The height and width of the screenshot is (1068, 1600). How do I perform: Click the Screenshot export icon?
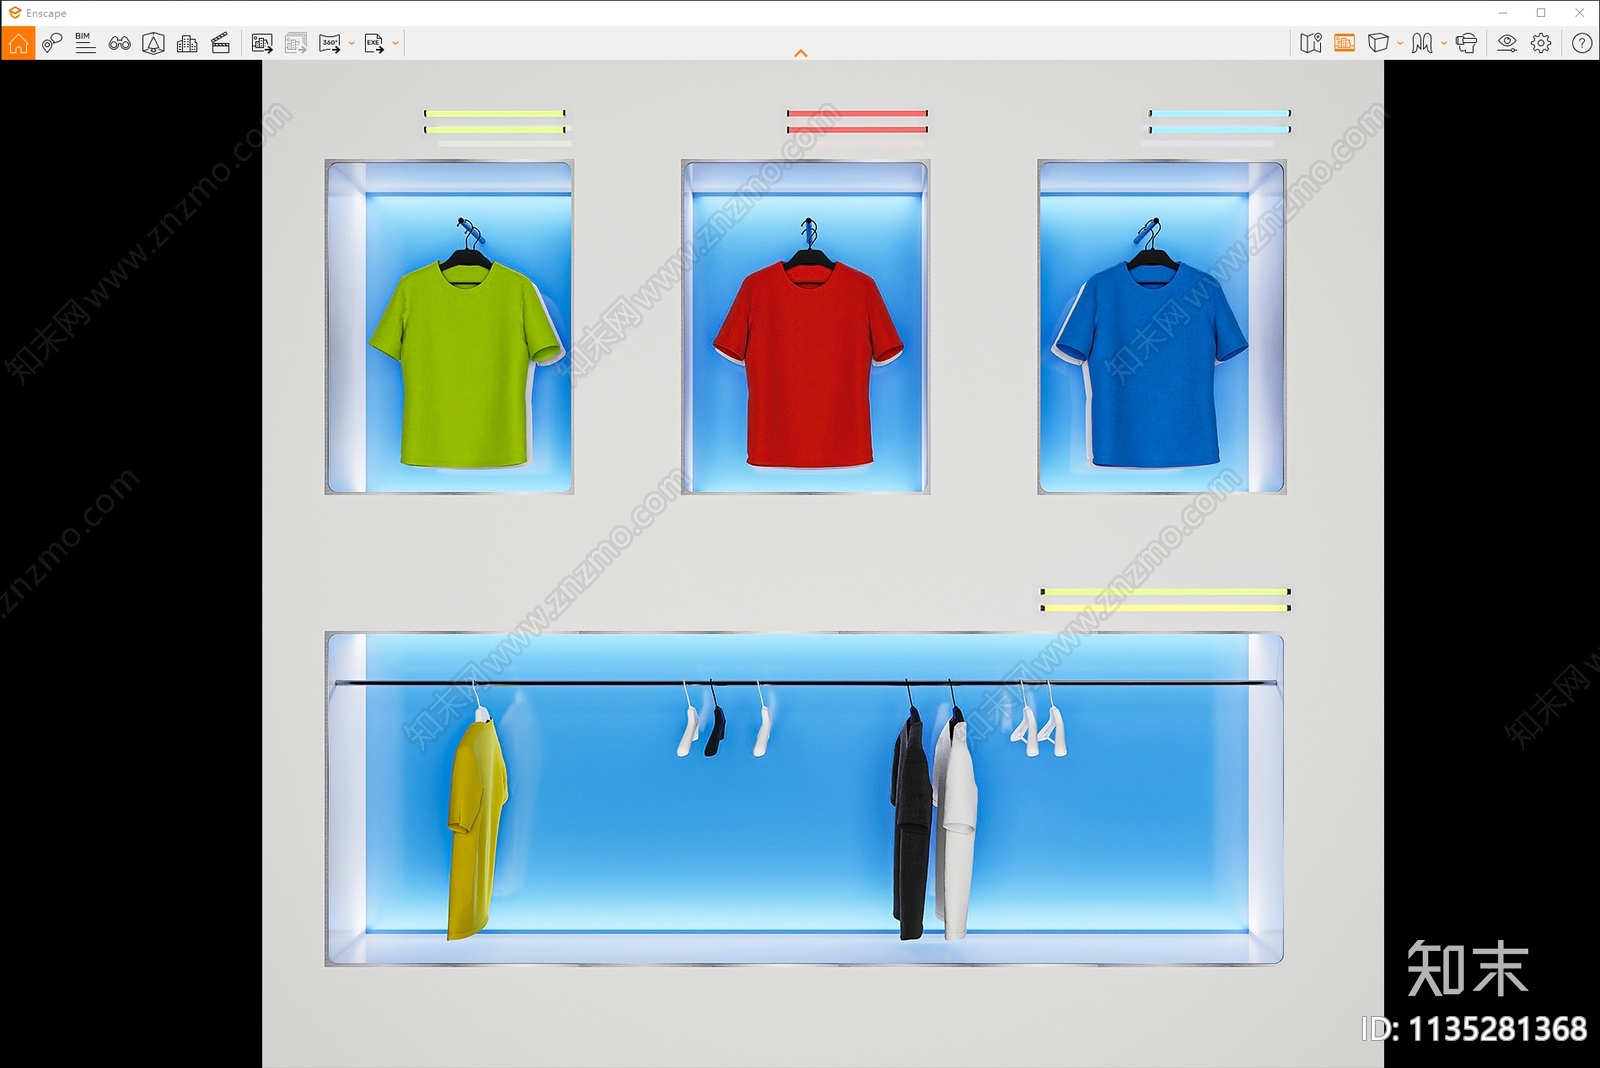pyautogui.click(x=262, y=43)
